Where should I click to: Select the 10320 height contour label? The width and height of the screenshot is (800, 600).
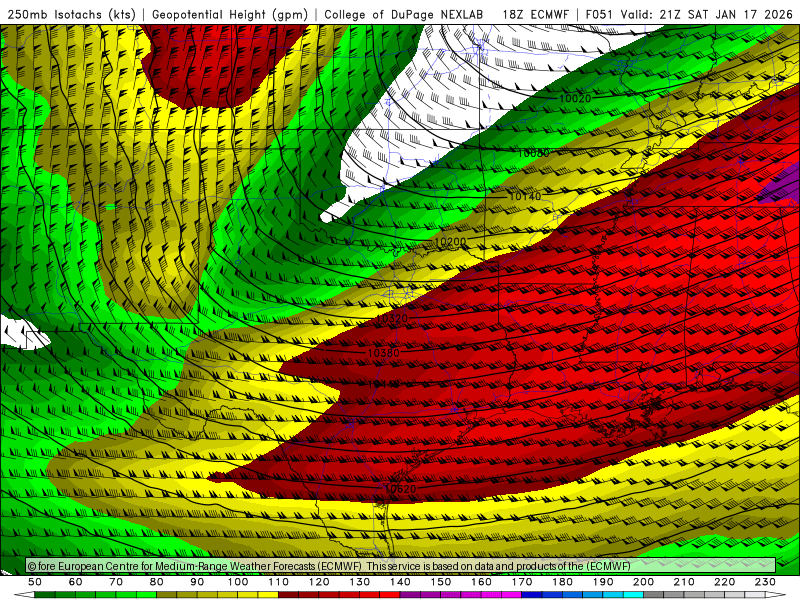pyautogui.click(x=392, y=318)
